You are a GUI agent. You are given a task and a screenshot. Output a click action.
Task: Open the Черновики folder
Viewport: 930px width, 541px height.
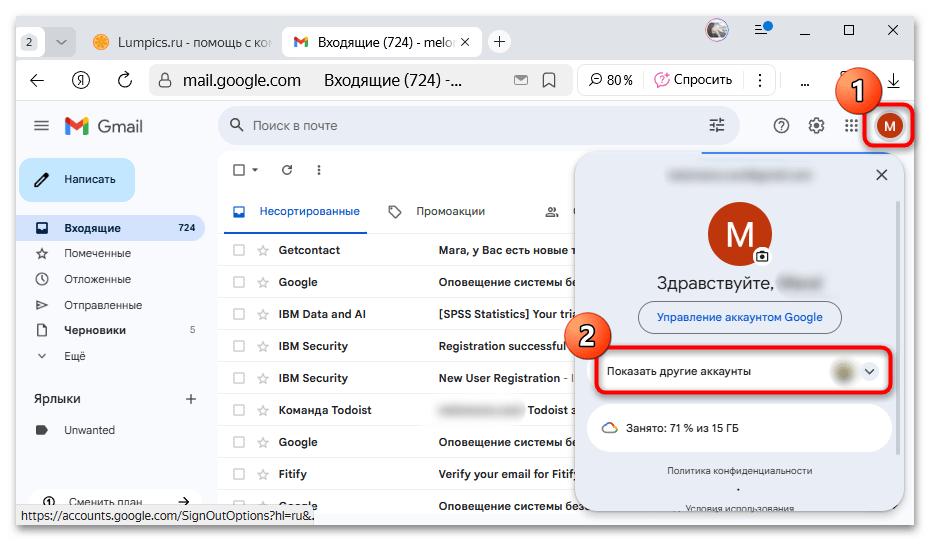(95, 330)
